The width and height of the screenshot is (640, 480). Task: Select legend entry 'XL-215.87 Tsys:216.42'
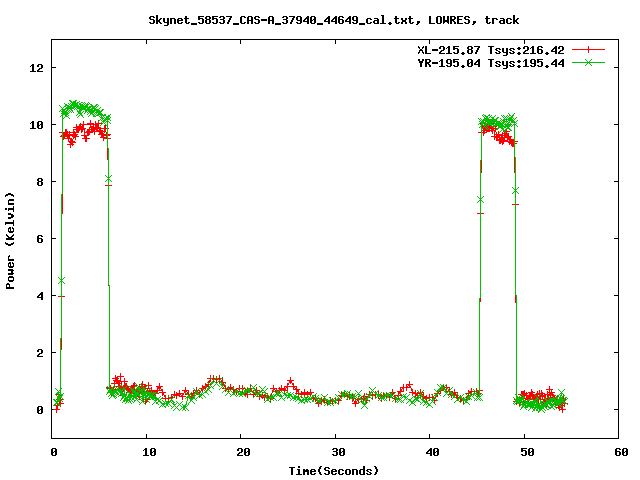(491, 50)
